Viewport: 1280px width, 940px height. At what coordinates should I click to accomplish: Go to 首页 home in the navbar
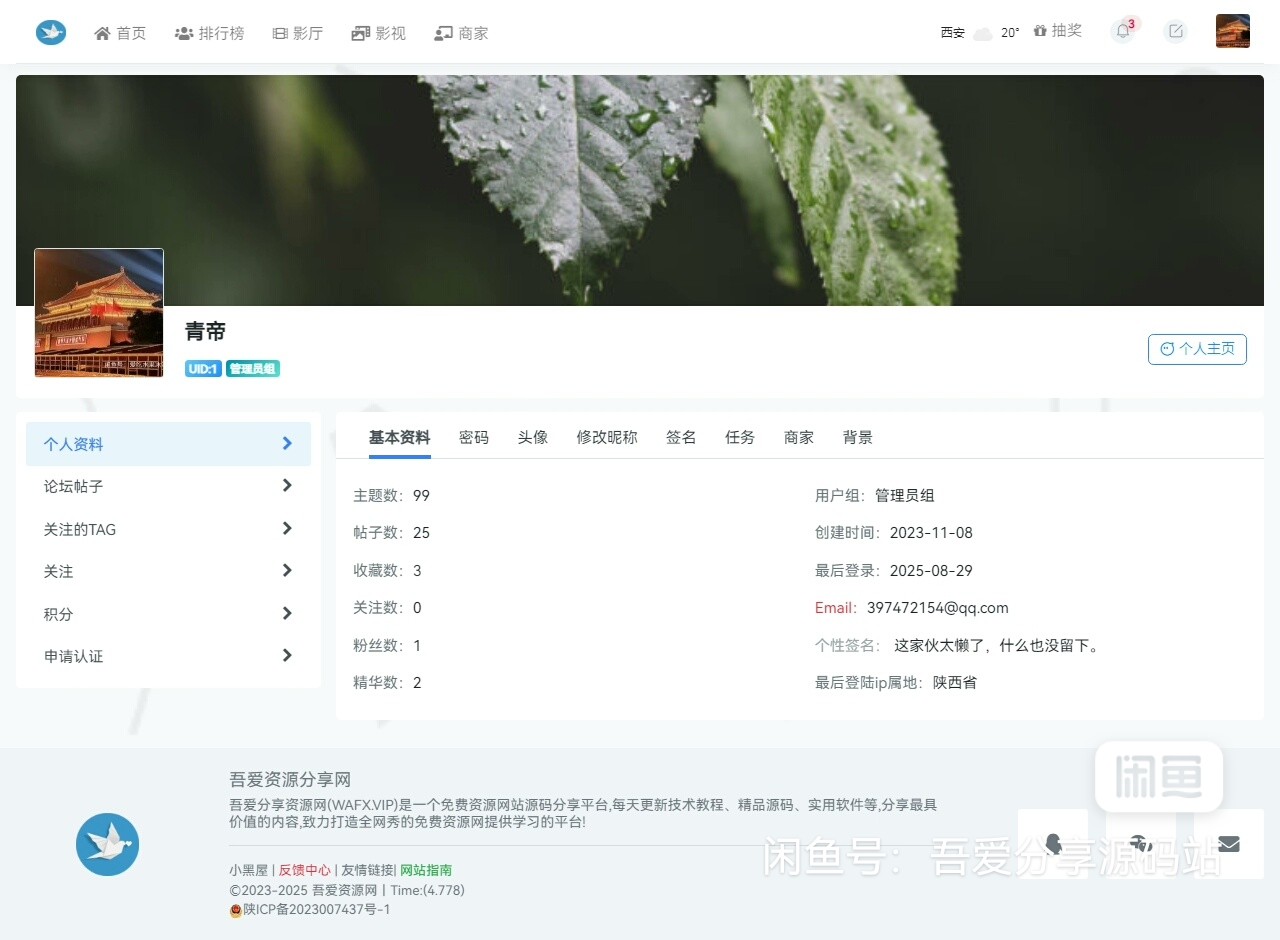coord(120,33)
